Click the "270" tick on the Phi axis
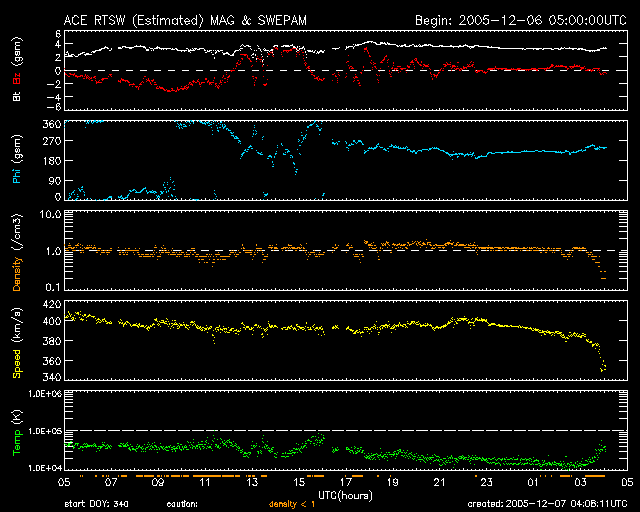 coord(52,141)
